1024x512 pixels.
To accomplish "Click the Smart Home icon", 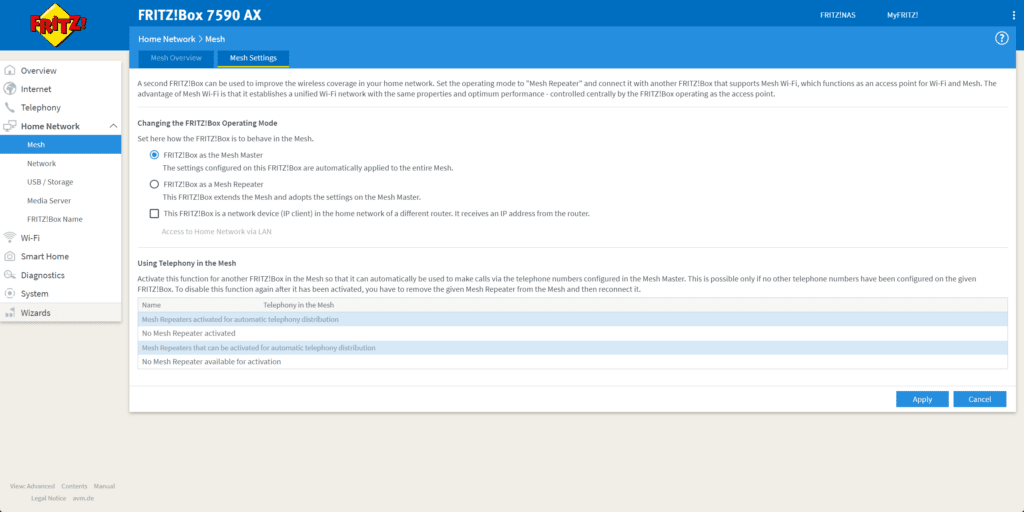I will click(10, 256).
